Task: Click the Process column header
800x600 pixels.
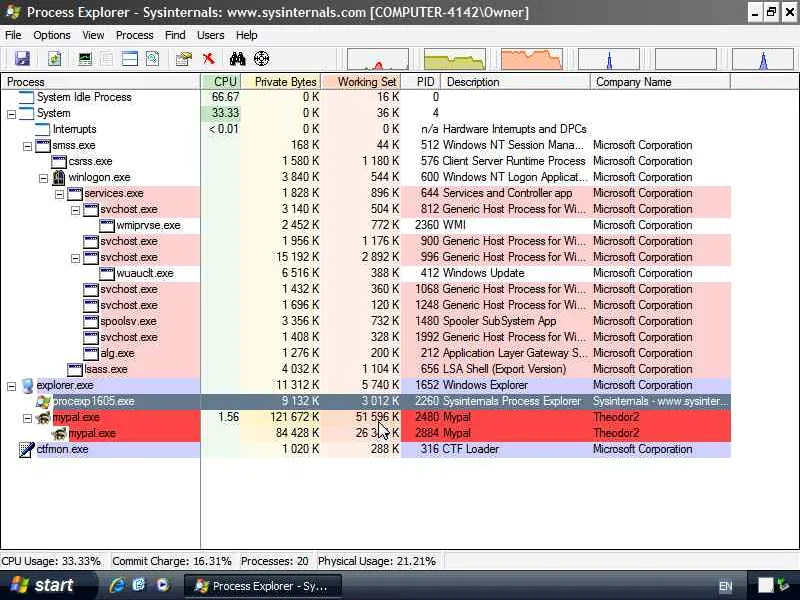Action: click(x=101, y=82)
